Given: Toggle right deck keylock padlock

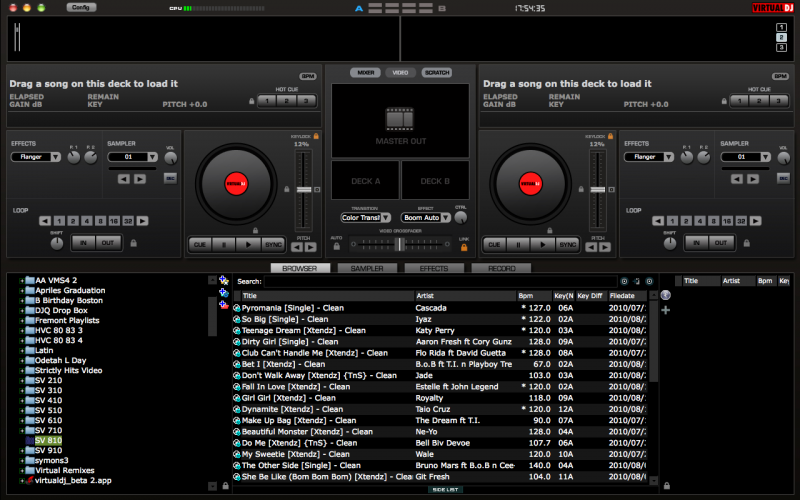Looking at the screenshot, I should (610, 136).
